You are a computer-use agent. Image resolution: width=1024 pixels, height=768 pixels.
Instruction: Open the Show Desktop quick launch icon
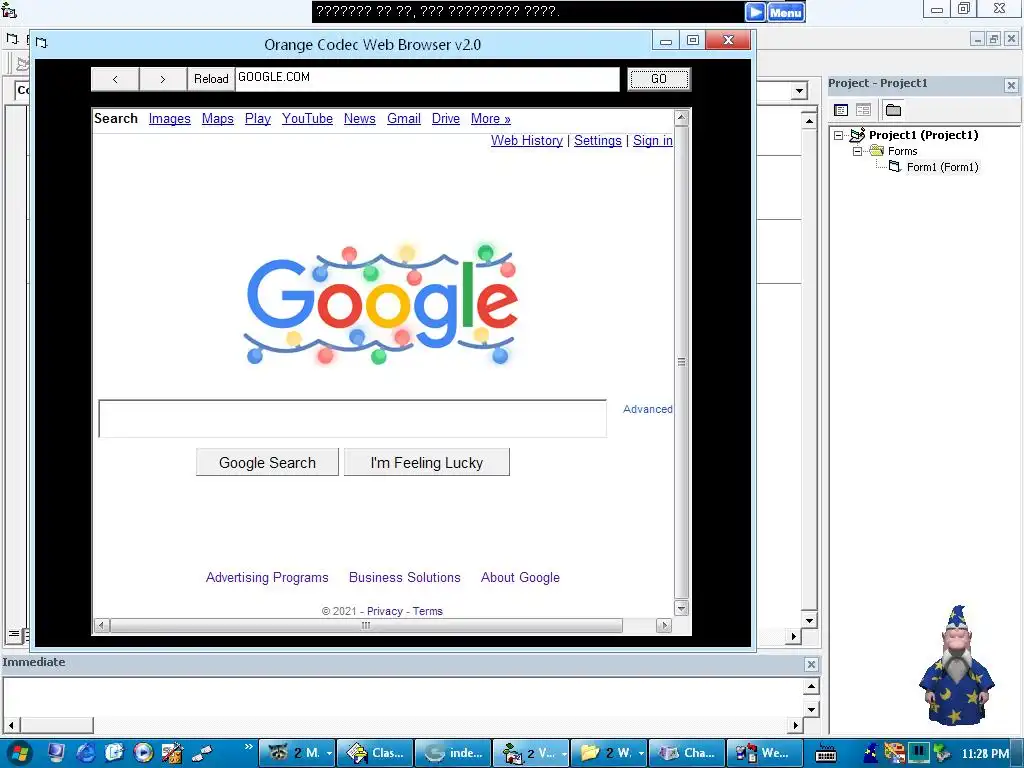click(x=56, y=753)
